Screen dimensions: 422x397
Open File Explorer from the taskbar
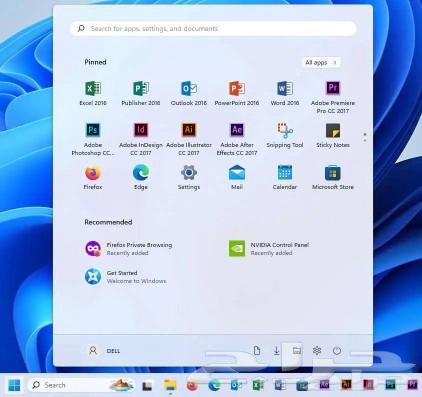pos(170,386)
